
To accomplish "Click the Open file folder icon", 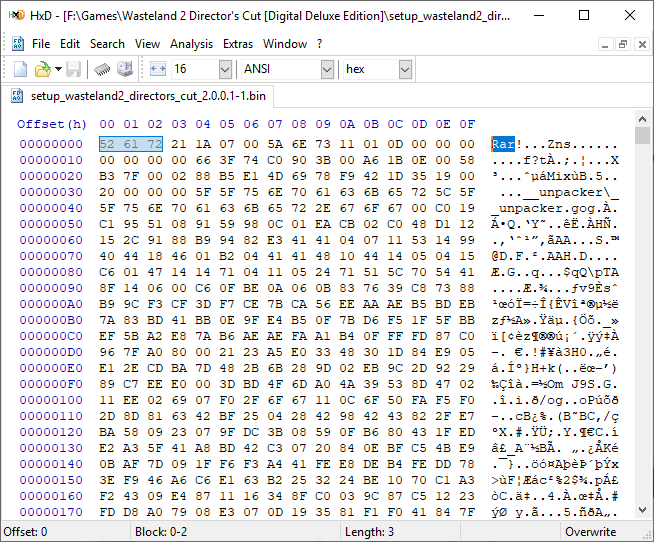I will point(43,69).
